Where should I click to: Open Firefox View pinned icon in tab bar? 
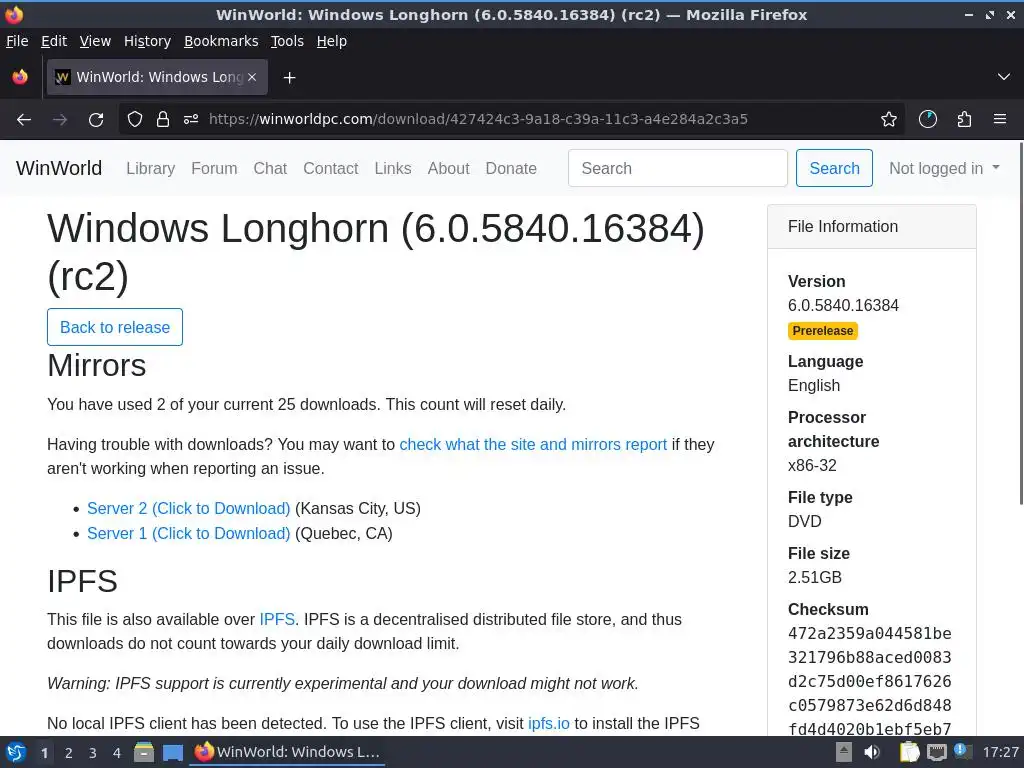point(20,77)
